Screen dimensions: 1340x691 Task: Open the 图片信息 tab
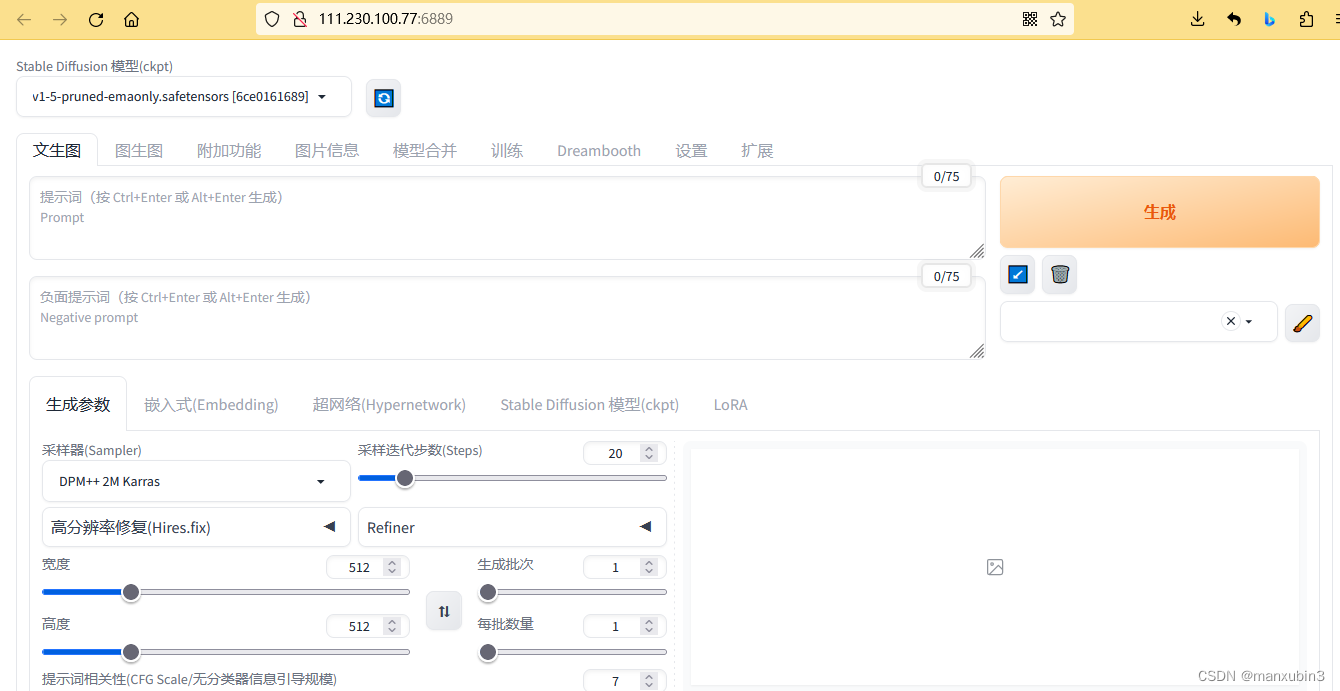point(327,151)
